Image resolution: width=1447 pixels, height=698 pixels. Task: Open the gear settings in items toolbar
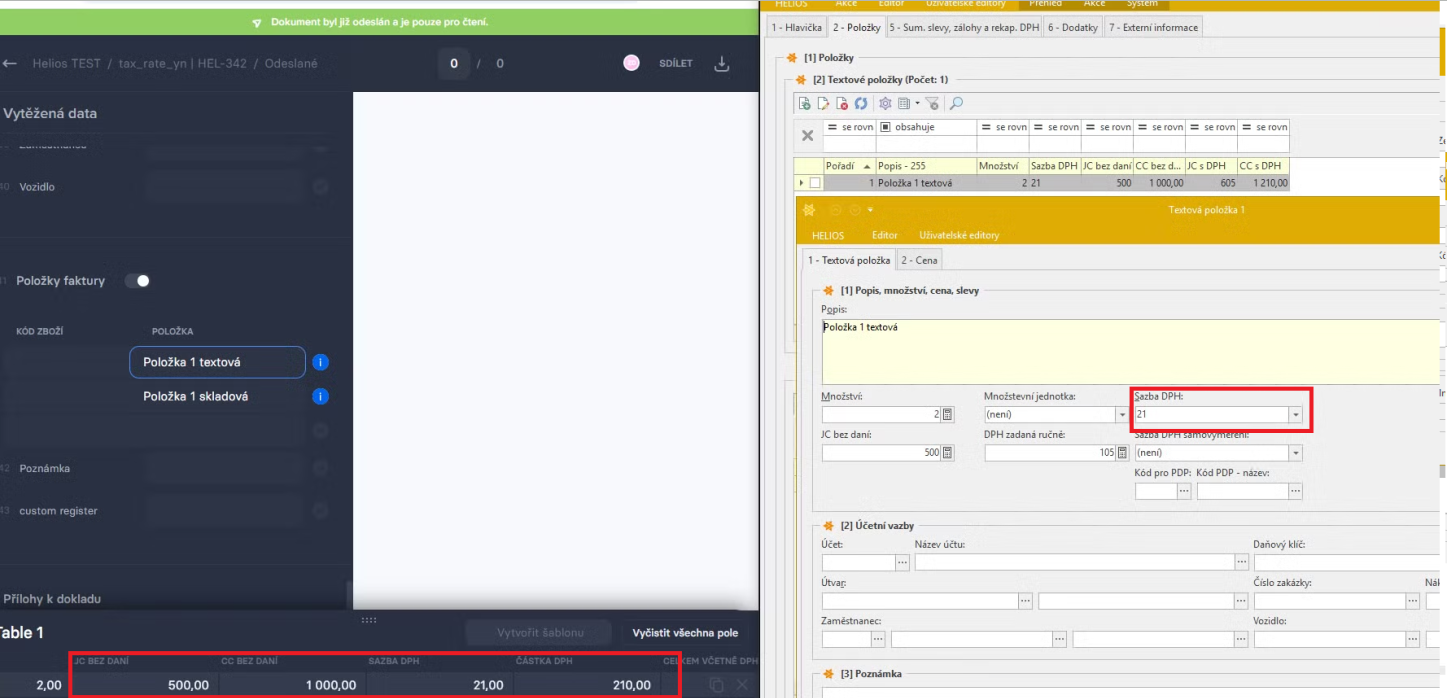click(x=885, y=103)
